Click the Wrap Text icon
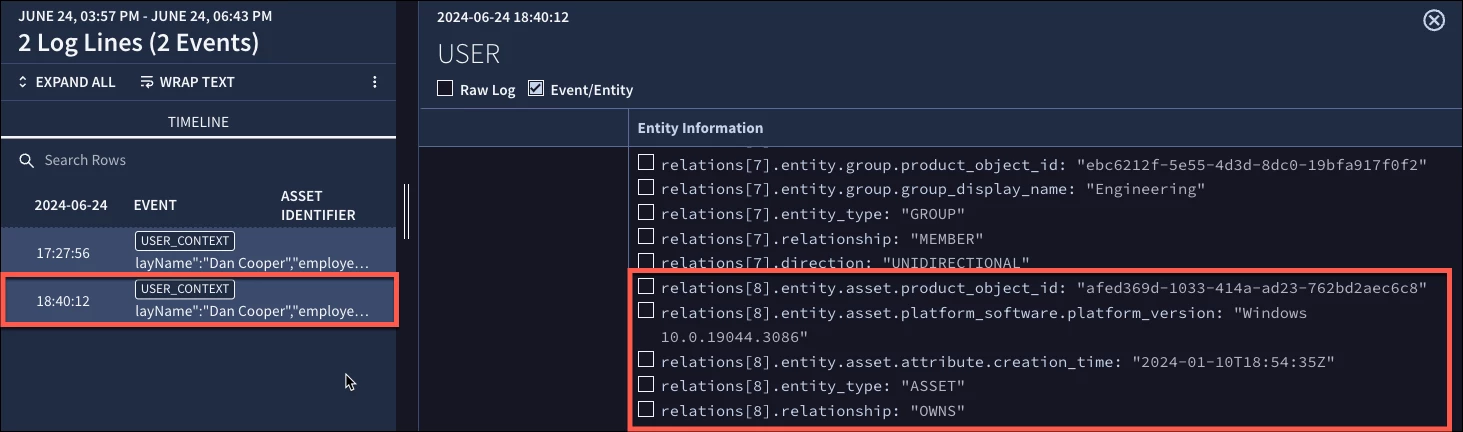The width and height of the screenshot is (1463, 432). point(147,82)
